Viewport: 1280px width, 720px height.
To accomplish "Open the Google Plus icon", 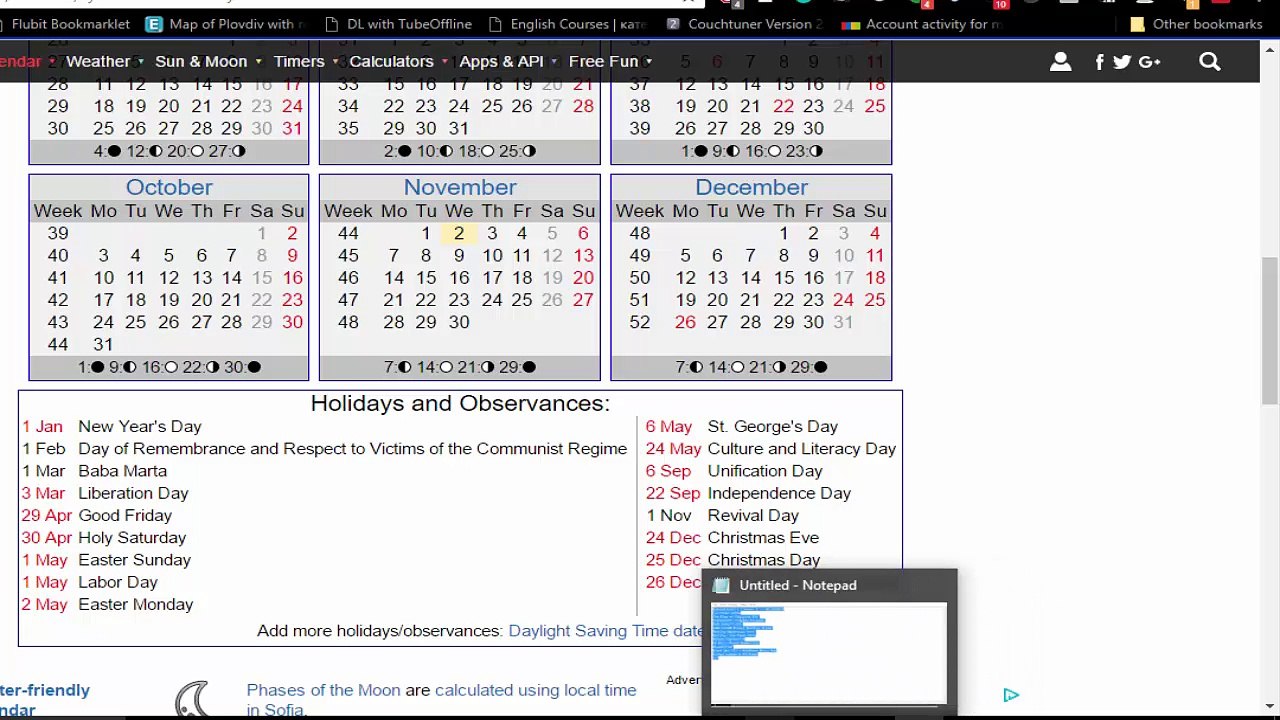I will point(1149,62).
